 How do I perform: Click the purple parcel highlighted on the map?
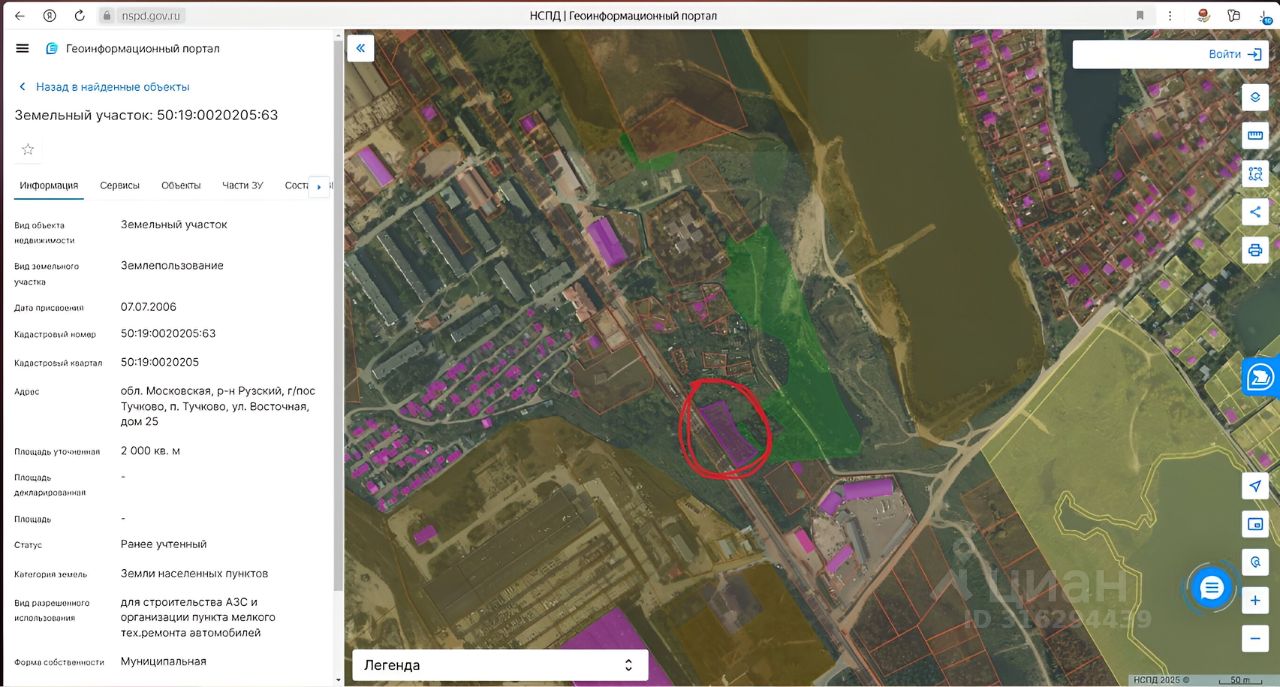tap(729, 432)
